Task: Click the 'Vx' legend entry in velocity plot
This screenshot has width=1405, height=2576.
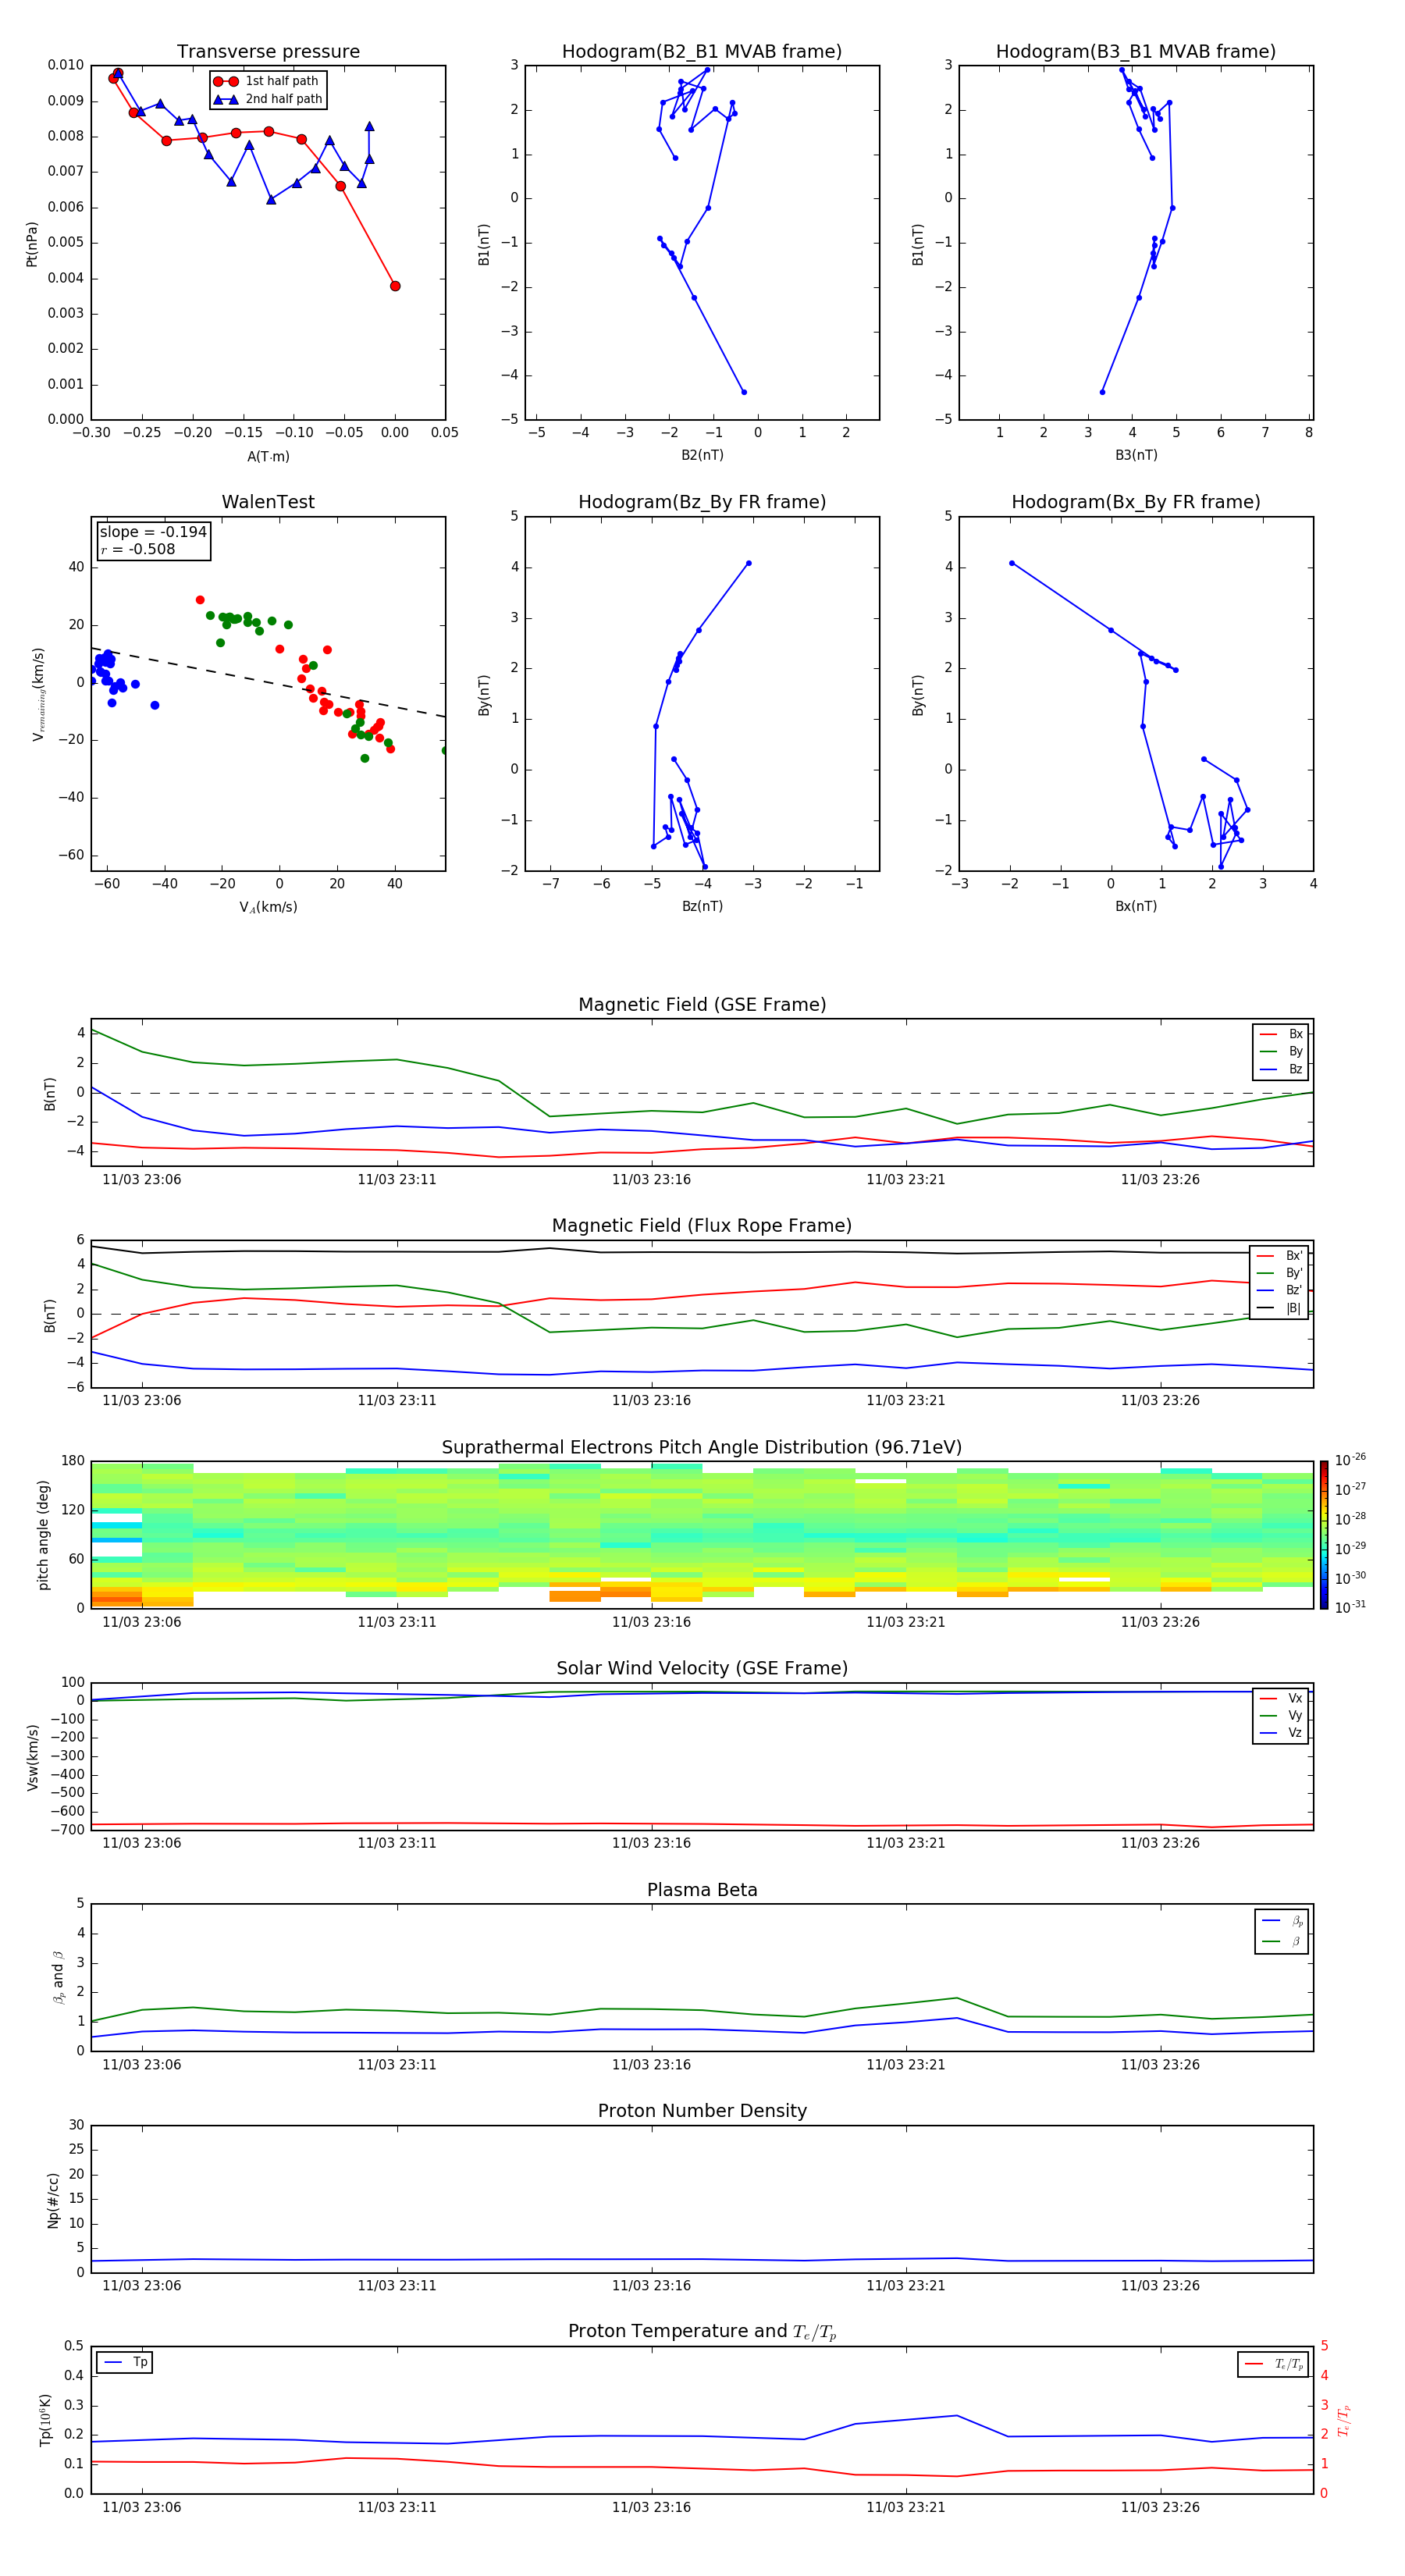Action: point(1282,1699)
